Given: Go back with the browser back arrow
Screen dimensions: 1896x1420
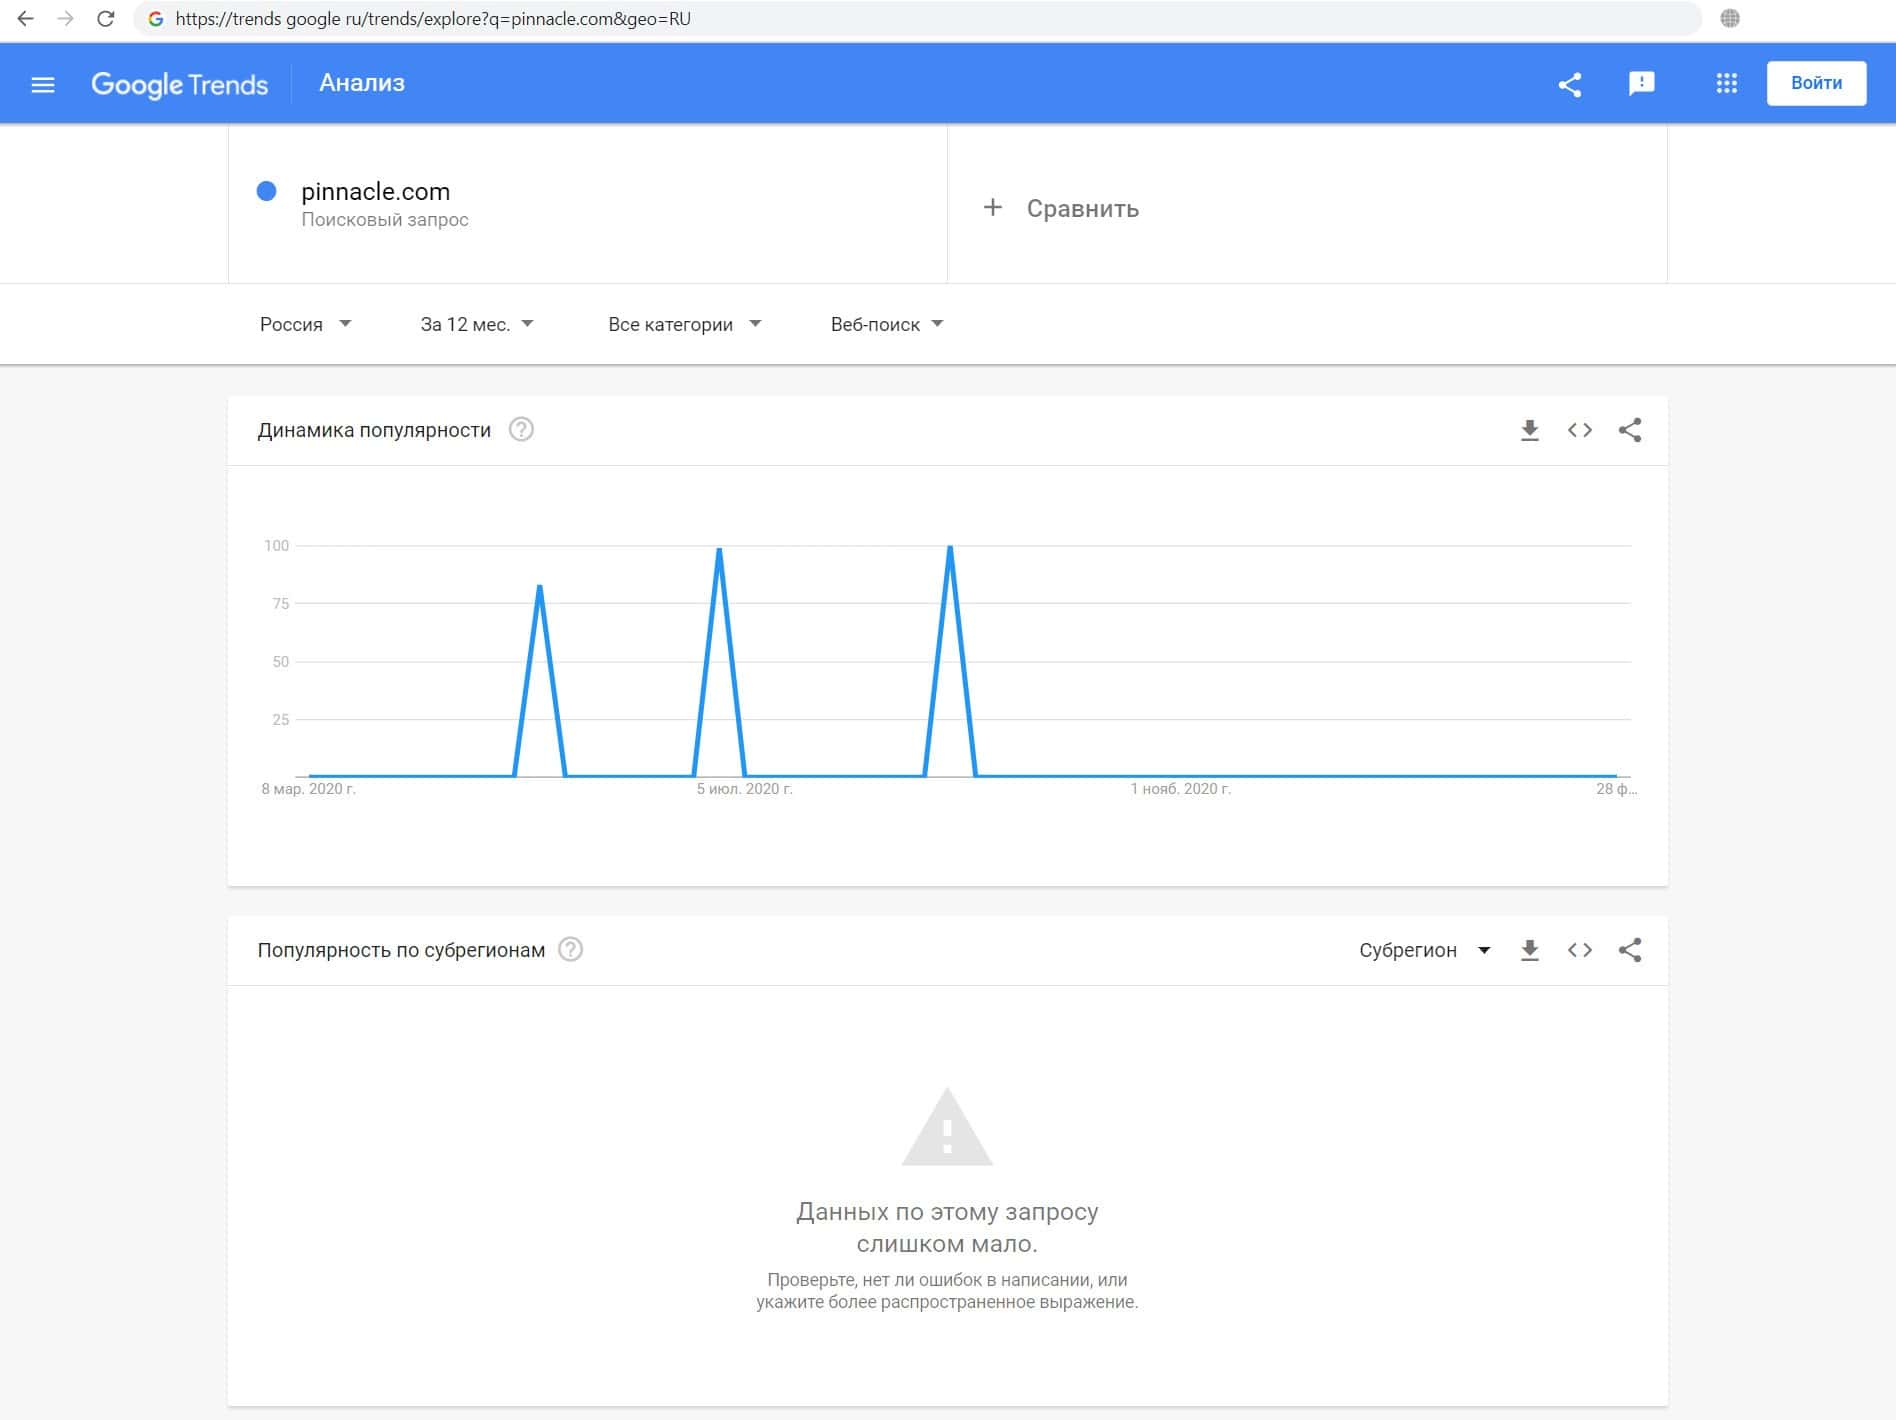Looking at the screenshot, I should [x=26, y=18].
